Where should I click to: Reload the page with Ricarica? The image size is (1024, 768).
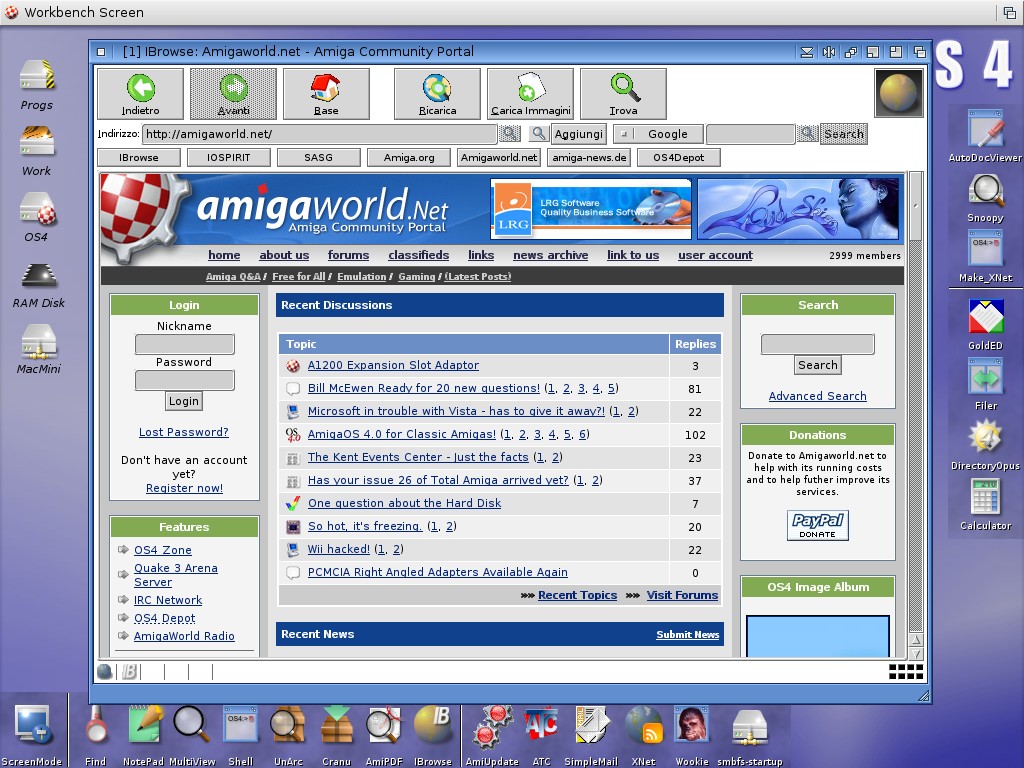[437, 94]
